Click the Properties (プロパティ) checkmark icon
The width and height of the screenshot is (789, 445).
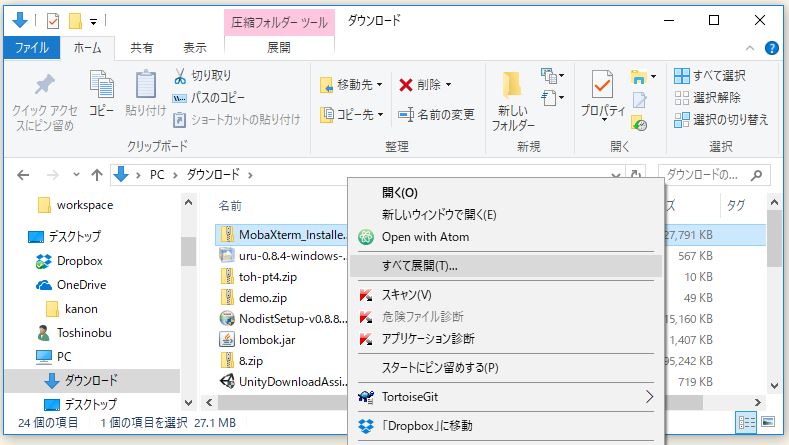[x=602, y=84]
